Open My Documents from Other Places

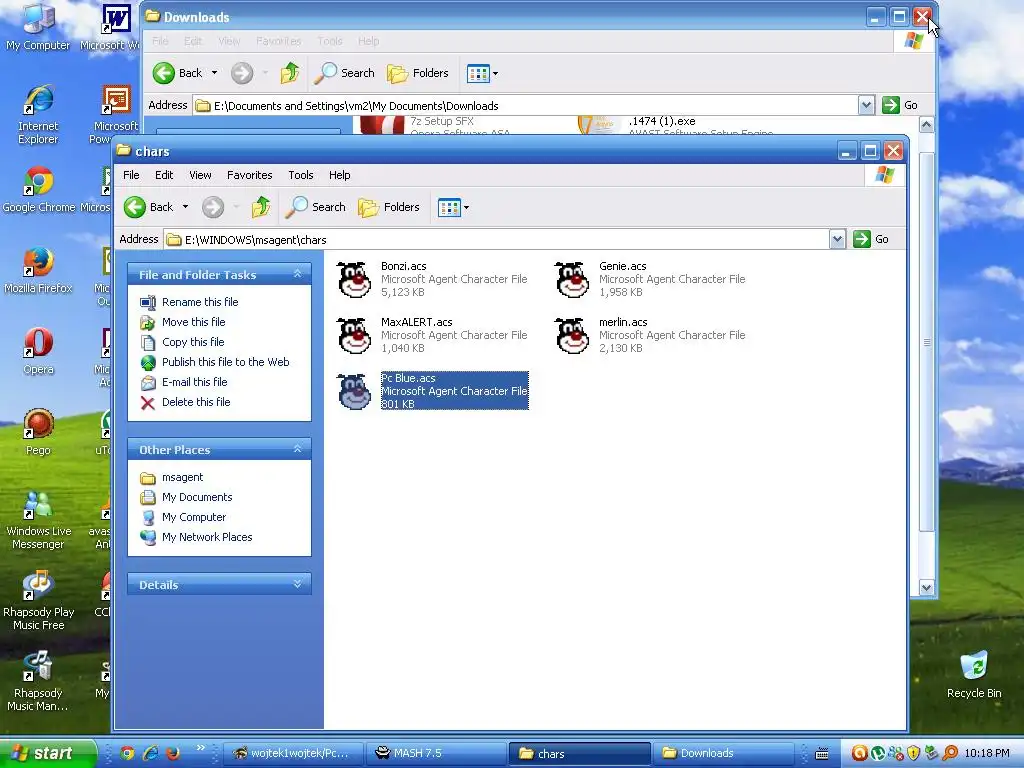point(197,497)
